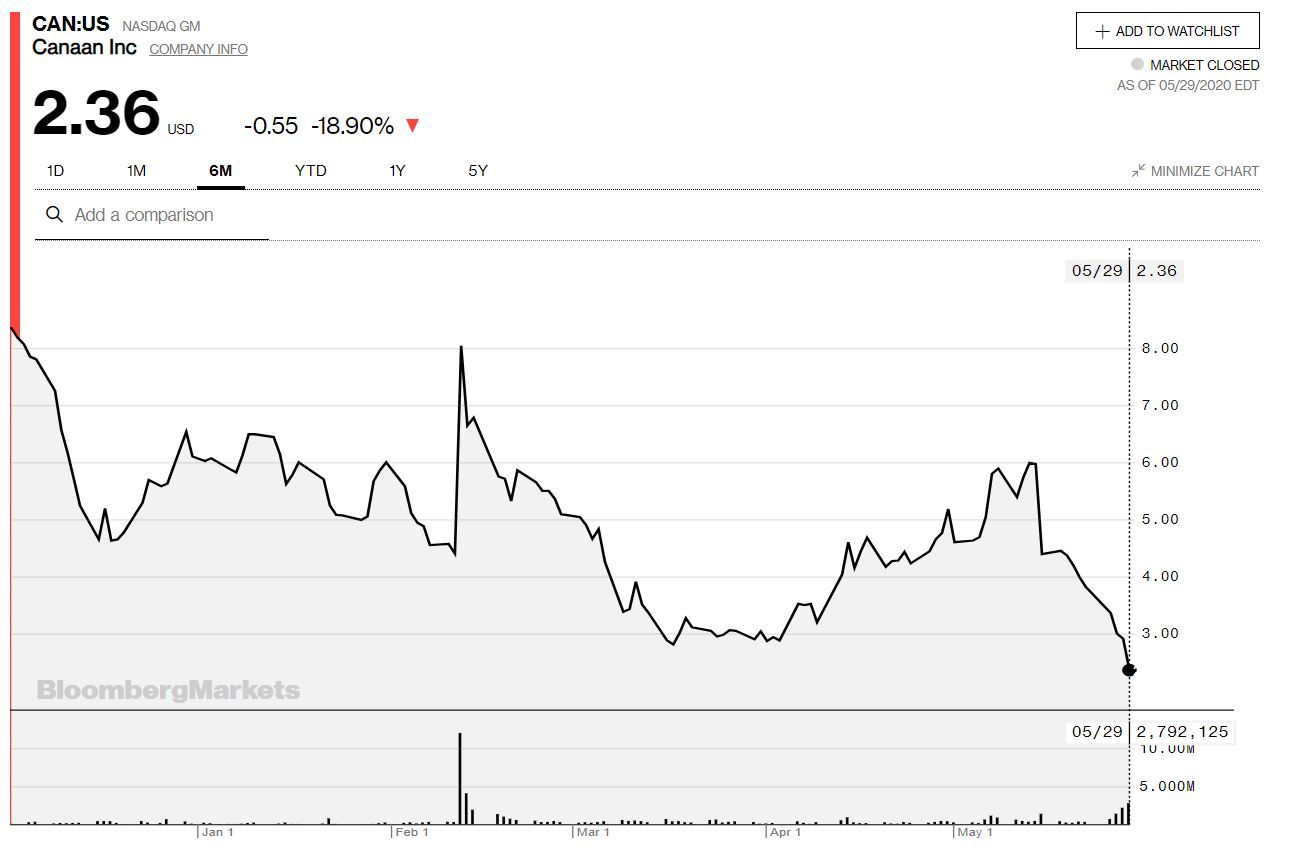This screenshot has width=1290, height=859.
Task: Click the -0.55 change value
Action: 271,126
